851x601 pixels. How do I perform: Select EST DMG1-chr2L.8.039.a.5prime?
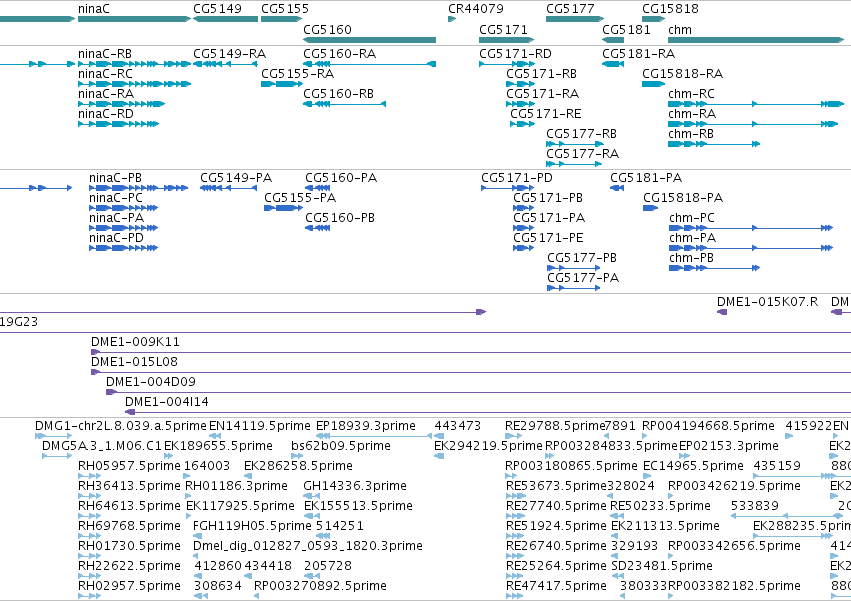53,436
